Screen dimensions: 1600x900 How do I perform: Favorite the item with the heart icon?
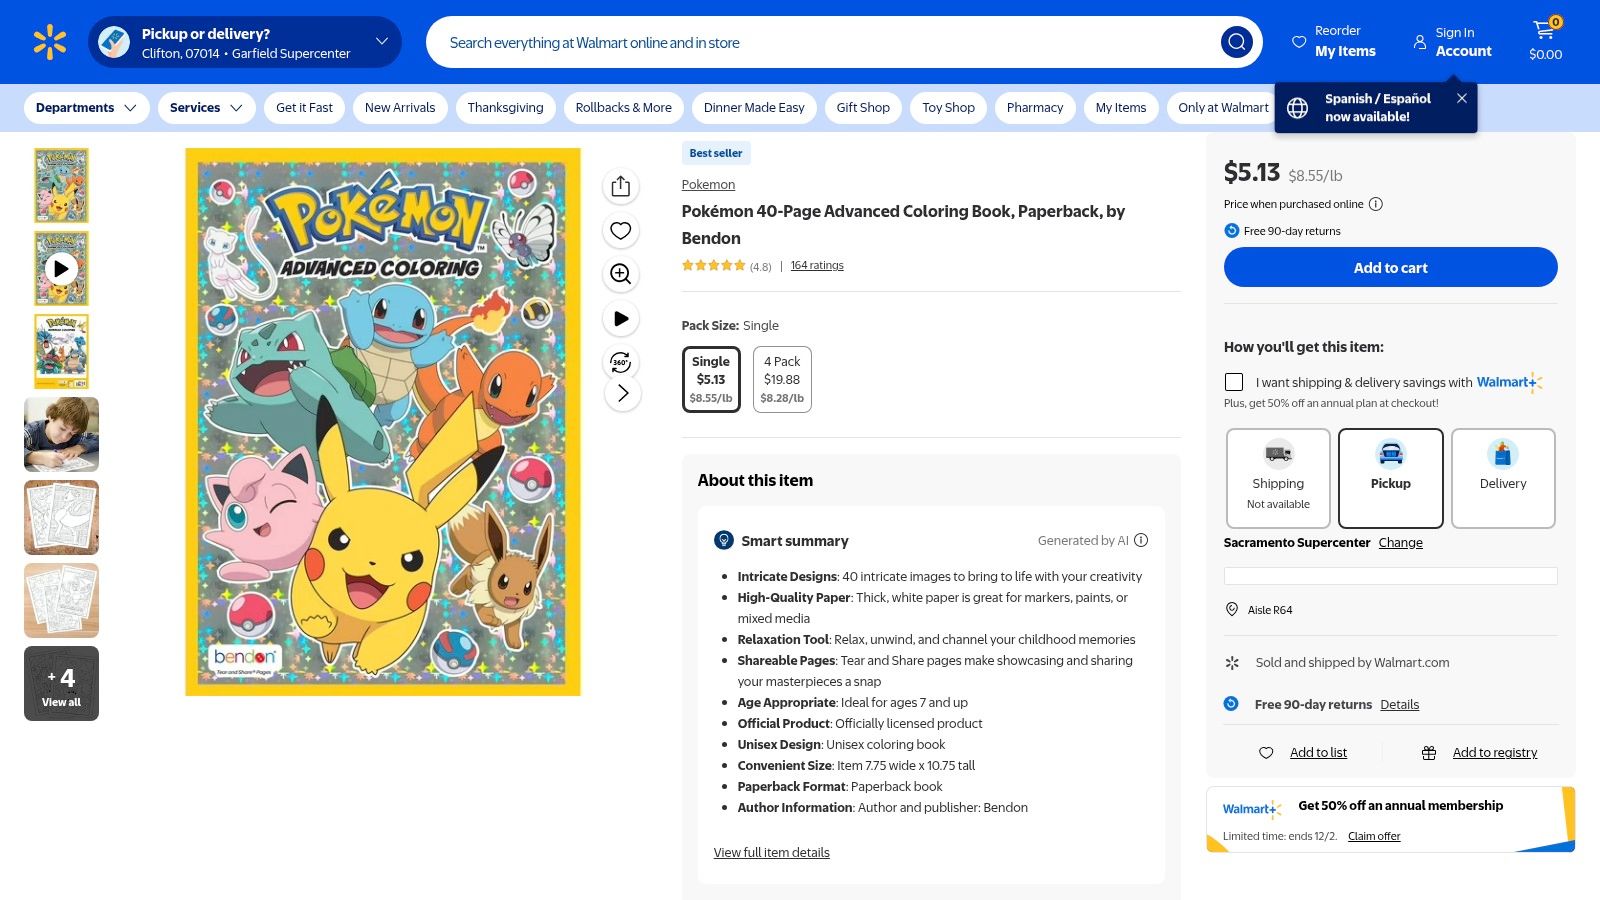tap(620, 230)
